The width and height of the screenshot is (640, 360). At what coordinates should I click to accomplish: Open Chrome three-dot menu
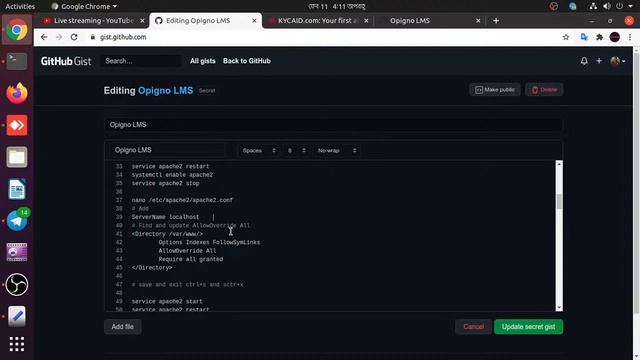point(630,37)
